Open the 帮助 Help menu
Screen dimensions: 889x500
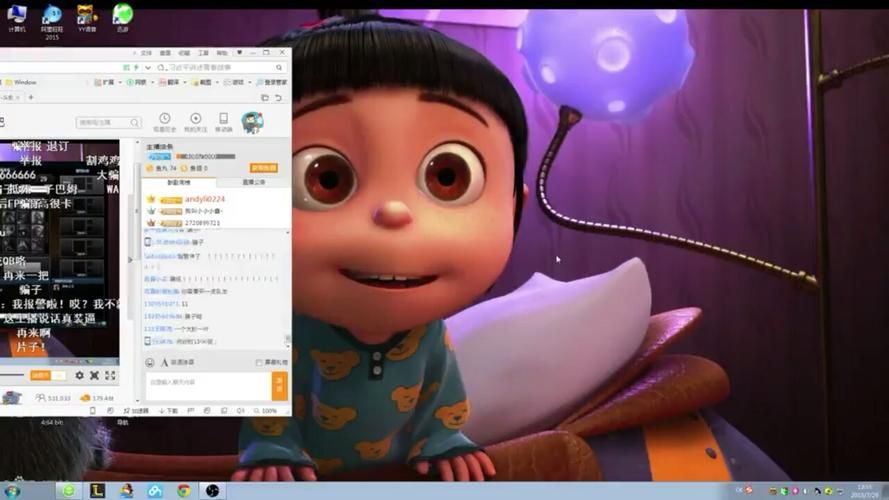(222, 53)
